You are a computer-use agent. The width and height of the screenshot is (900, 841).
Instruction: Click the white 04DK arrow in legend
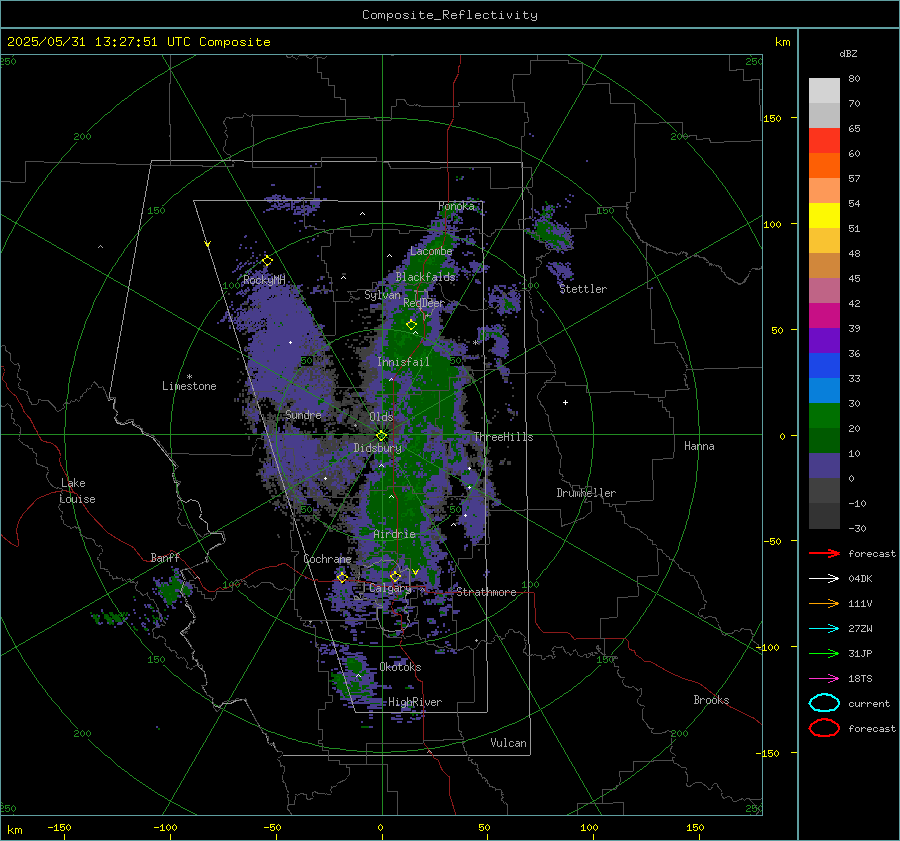824,579
